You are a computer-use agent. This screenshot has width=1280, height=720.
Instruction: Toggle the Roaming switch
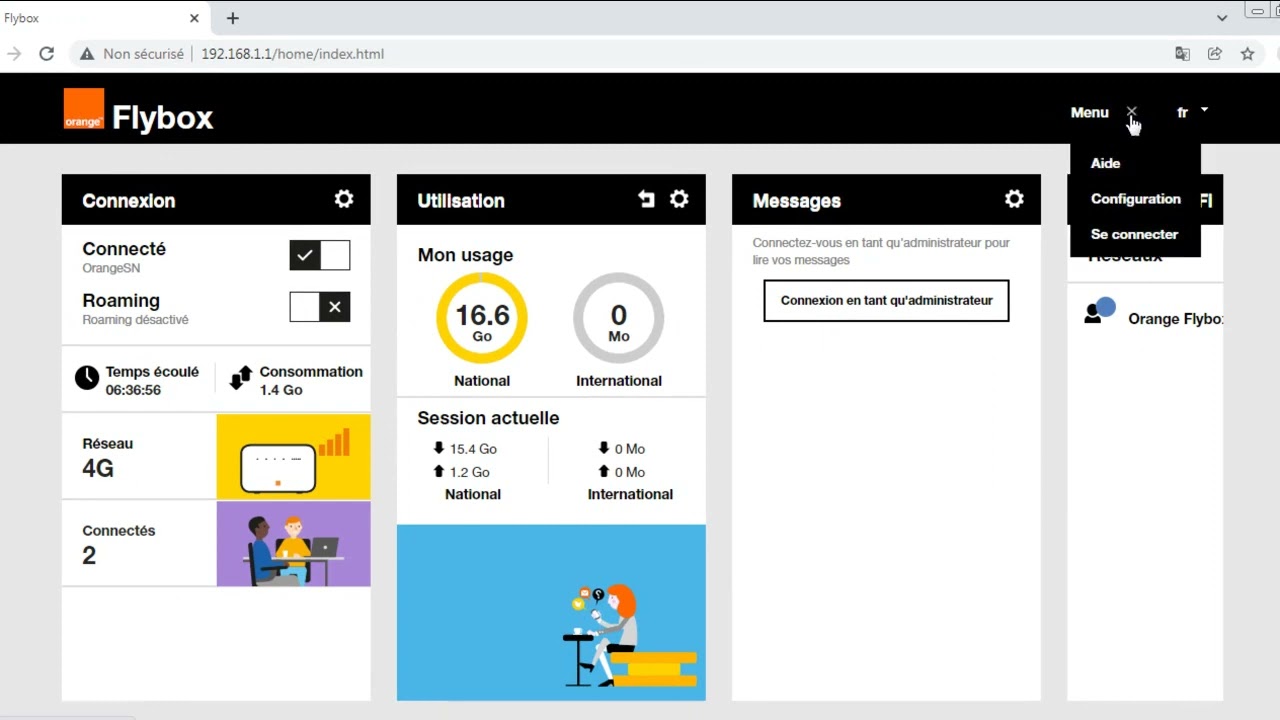[x=320, y=307]
